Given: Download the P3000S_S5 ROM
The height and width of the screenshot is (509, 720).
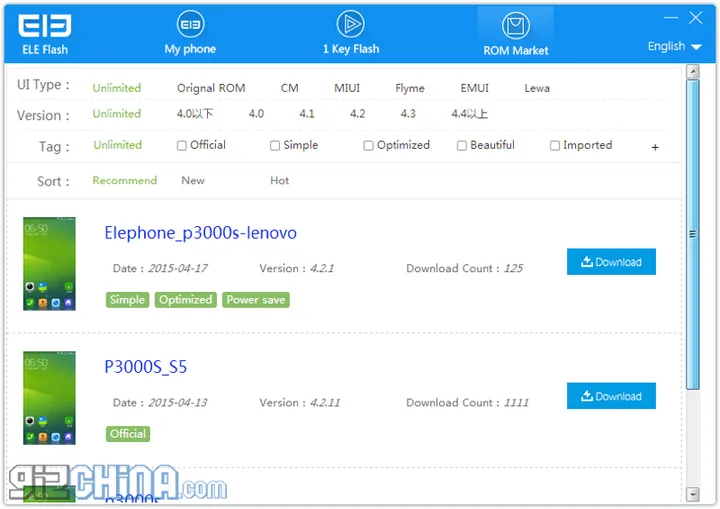Looking at the screenshot, I should click(x=611, y=396).
